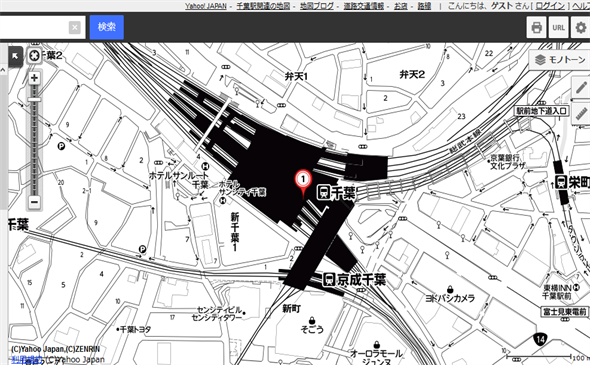590x365 pixels.
Task: Click the 栄町 station train icon
Action: 562,182
